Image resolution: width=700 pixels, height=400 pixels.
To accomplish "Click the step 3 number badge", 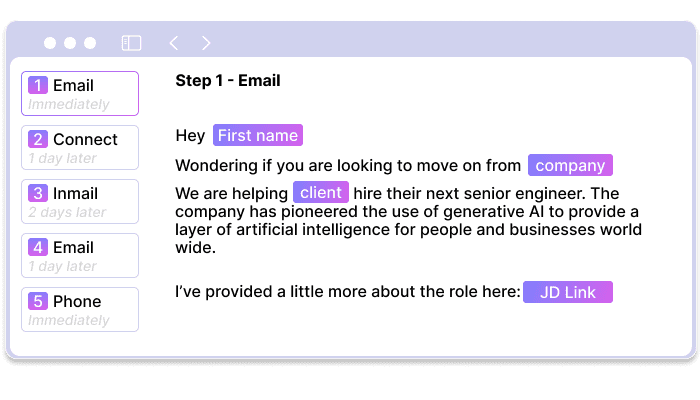I will tap(38, 194).
